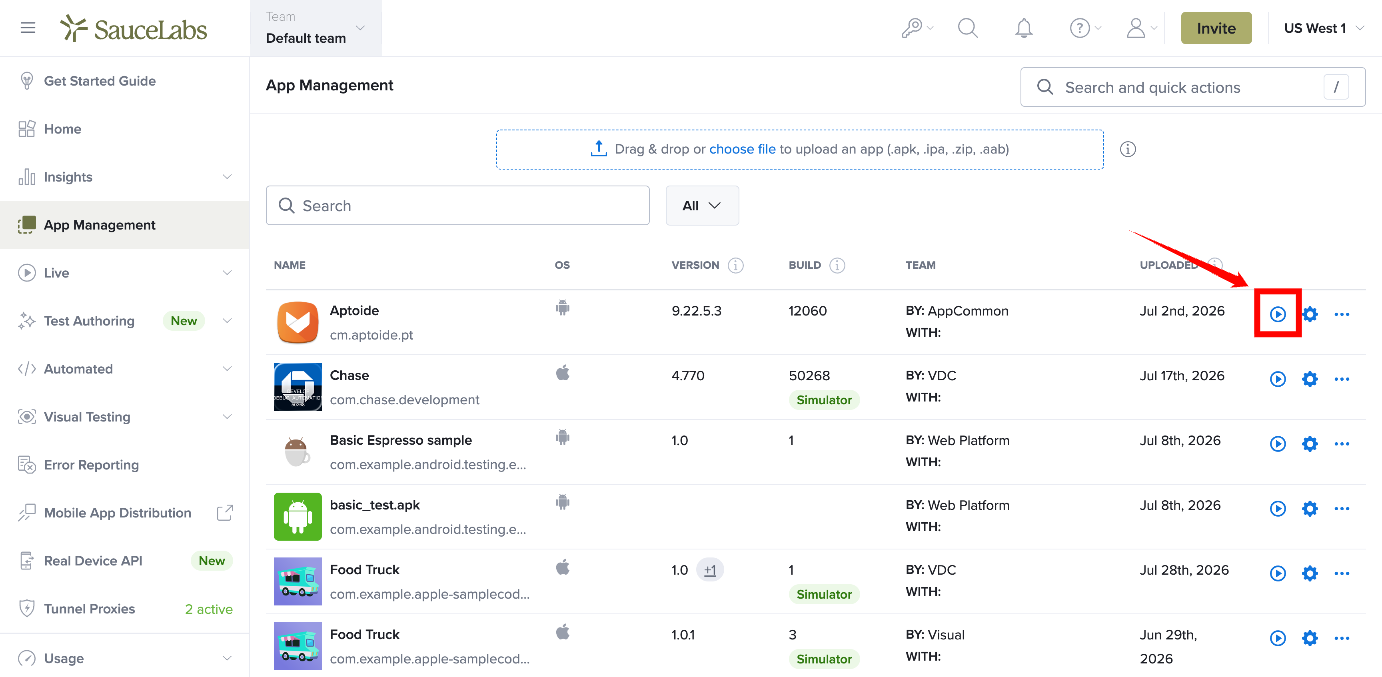The image size is (1382, 677).
Task: Click the SauceLabs logo
Action: pos(134,28)
